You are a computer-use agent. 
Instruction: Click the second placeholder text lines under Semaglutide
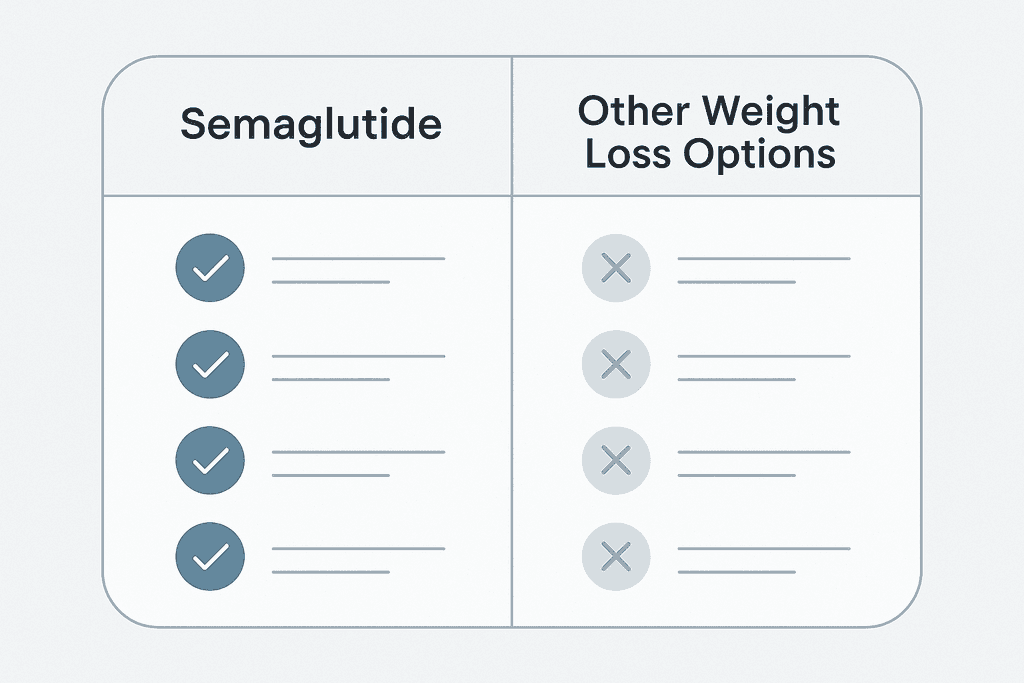[x=359, y=368]
